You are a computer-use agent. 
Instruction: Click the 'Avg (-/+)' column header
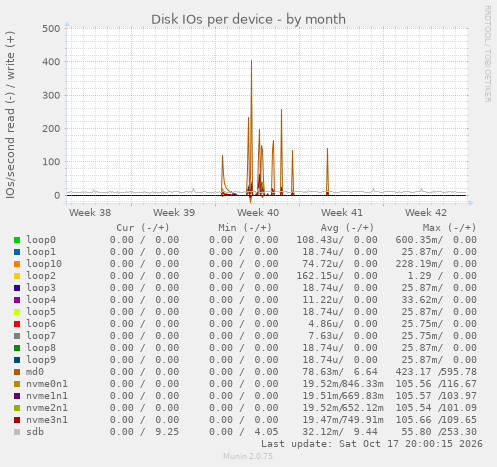347,228
